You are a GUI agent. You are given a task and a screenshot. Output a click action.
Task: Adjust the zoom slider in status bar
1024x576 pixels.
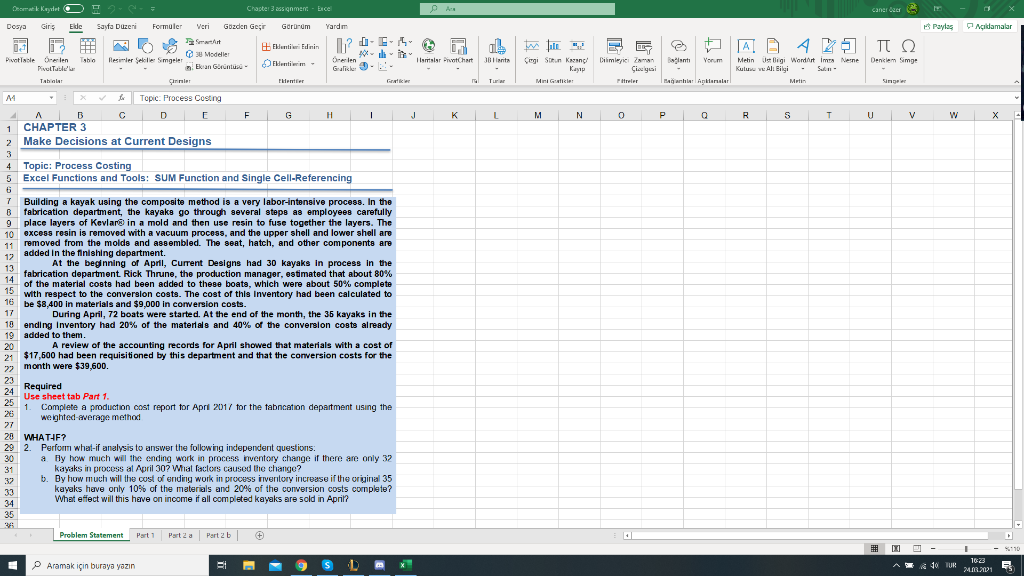pyautogui.click(x=966, y=549)
